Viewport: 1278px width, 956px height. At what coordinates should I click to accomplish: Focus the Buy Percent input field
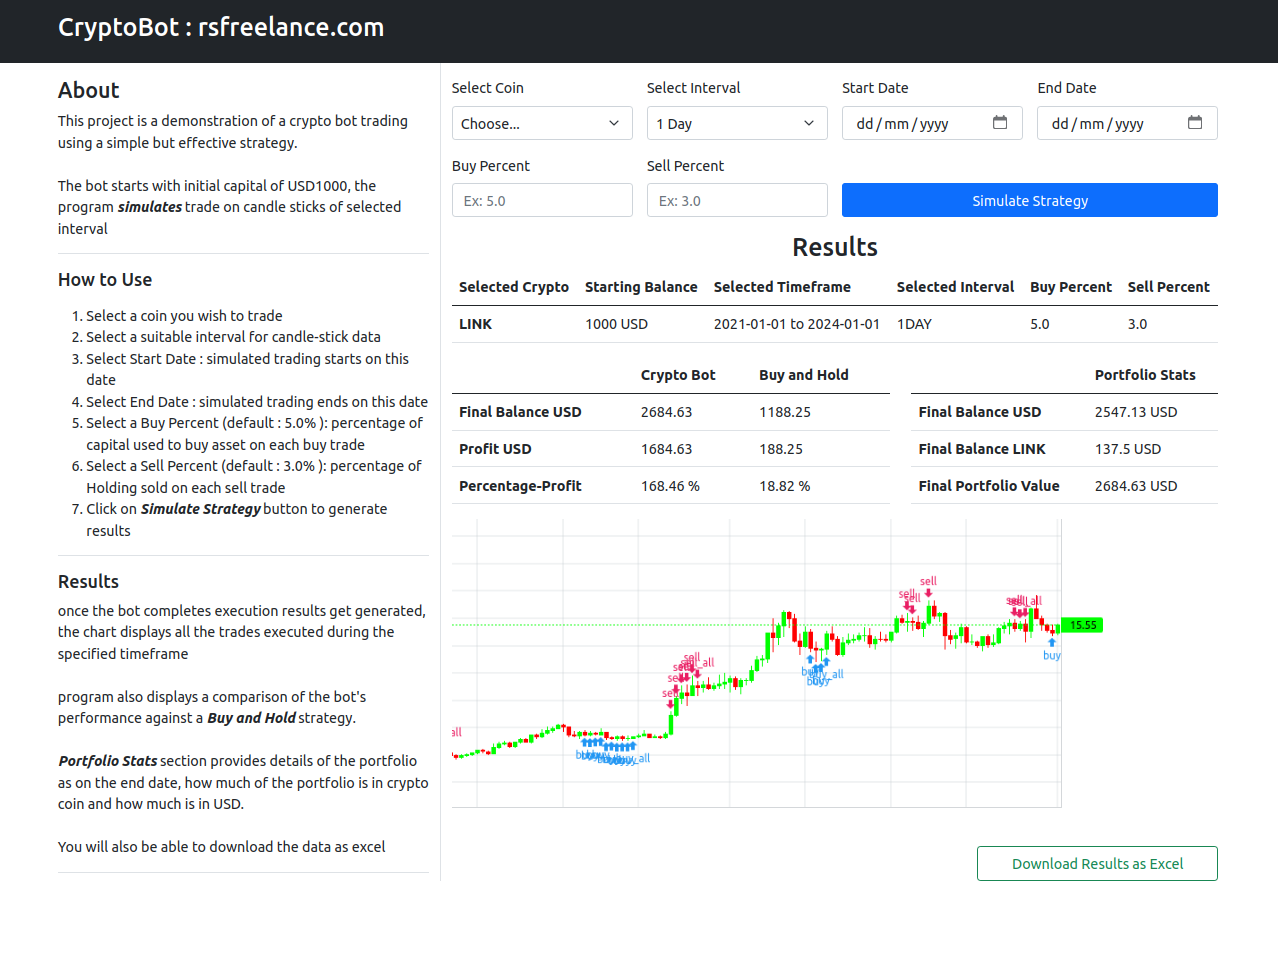click(541, 201)
